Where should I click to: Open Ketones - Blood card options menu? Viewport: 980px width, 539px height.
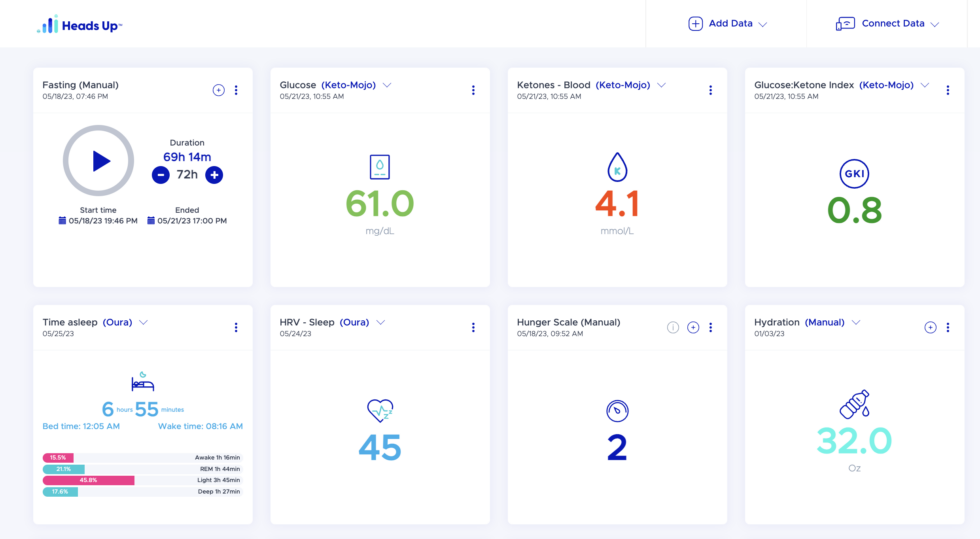point(711,90)
